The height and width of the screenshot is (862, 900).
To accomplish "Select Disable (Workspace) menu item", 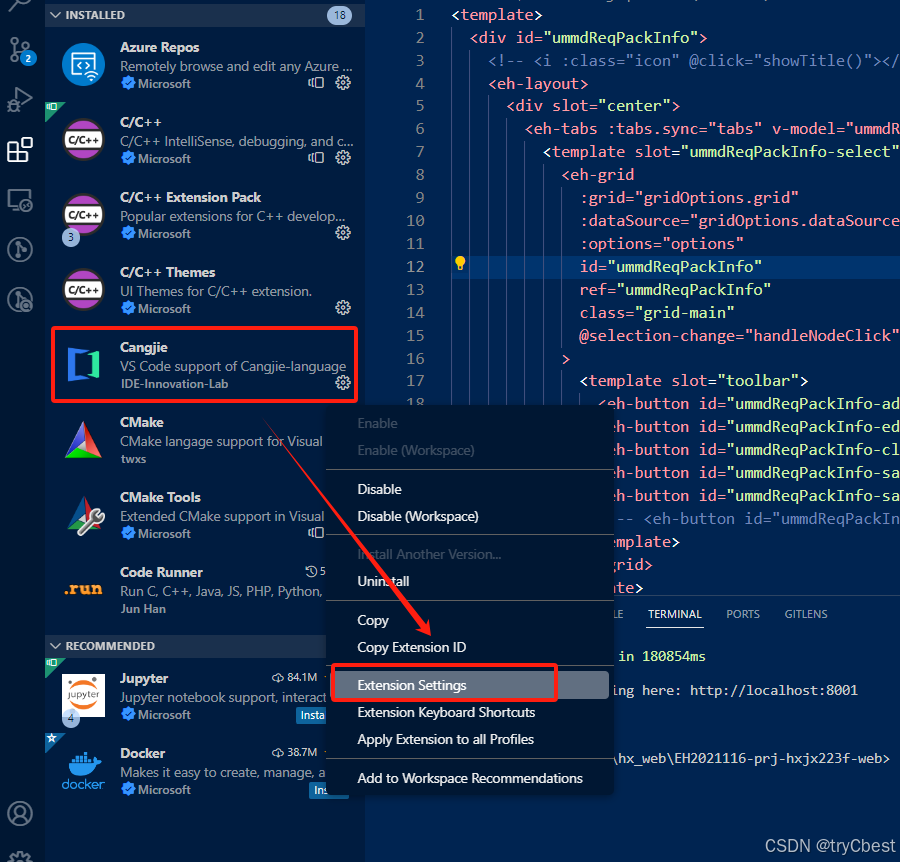I will [418, 517].
